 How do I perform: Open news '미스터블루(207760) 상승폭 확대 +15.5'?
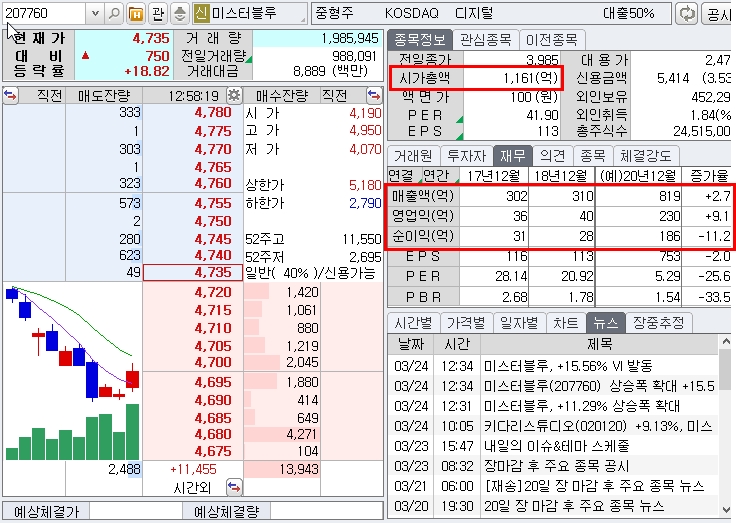click(x=599, y=386)
